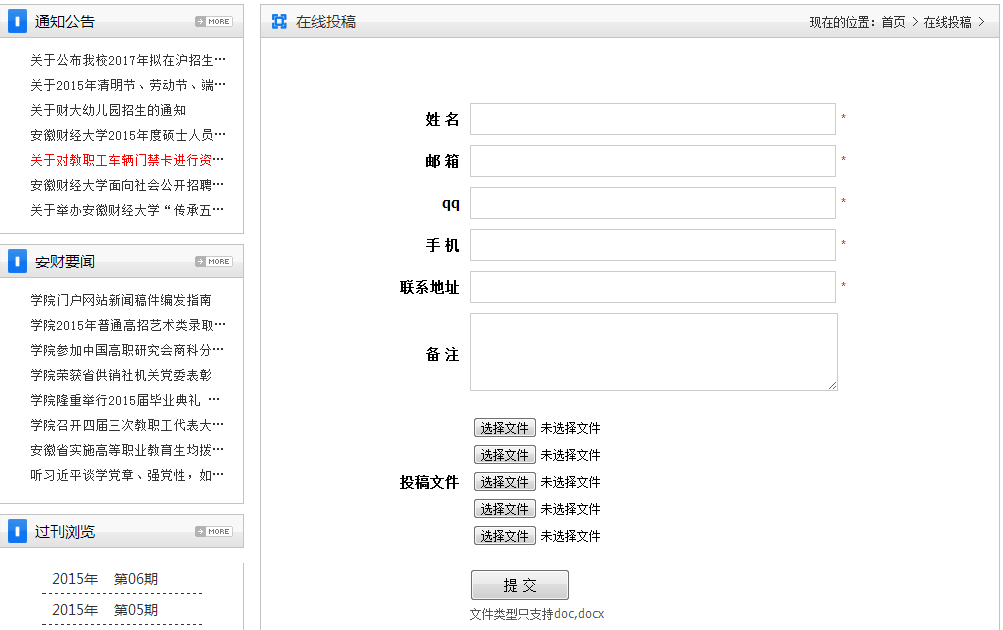Open red notice 关于对教职工车辆门禁卡

(127, 160)
